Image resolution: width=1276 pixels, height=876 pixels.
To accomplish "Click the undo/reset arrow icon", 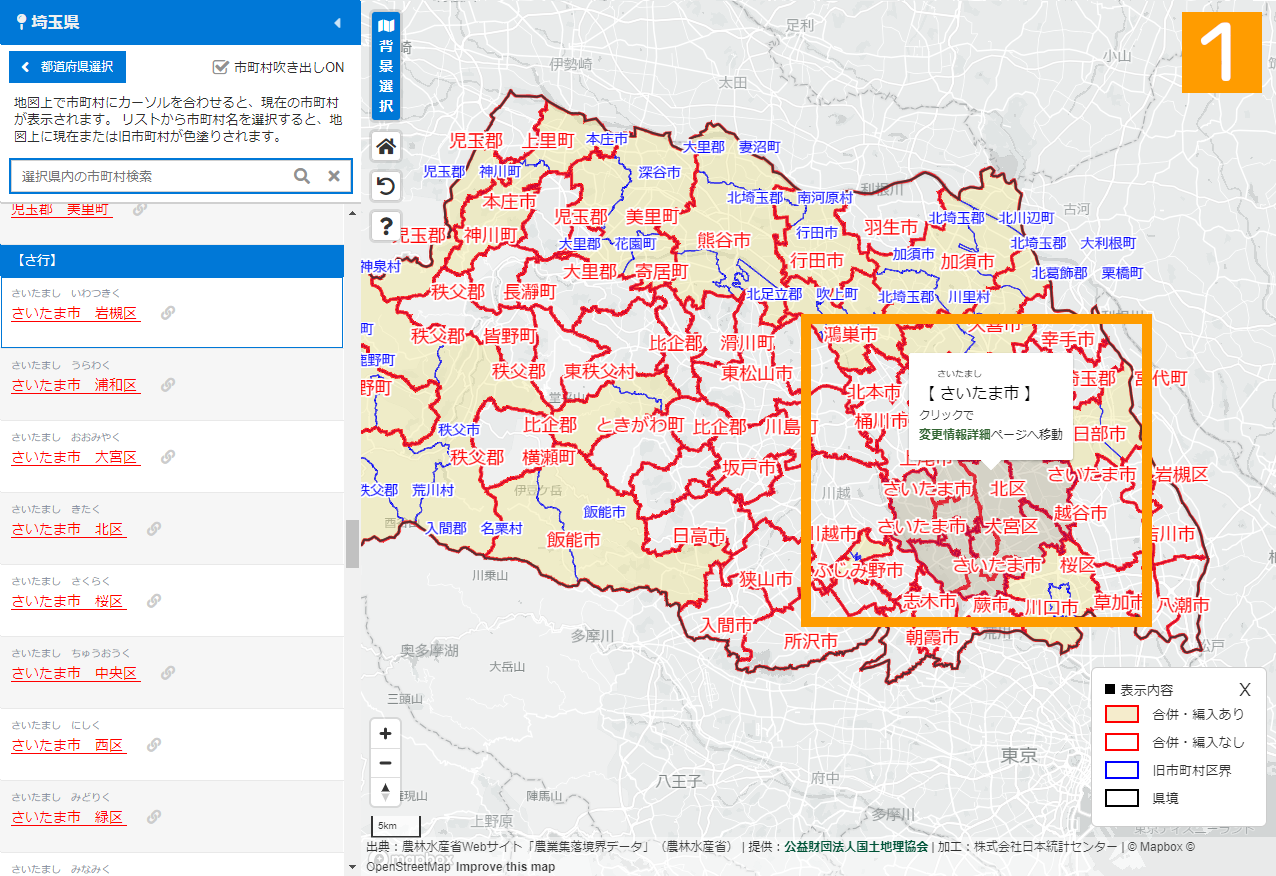I will coord(386,186).
